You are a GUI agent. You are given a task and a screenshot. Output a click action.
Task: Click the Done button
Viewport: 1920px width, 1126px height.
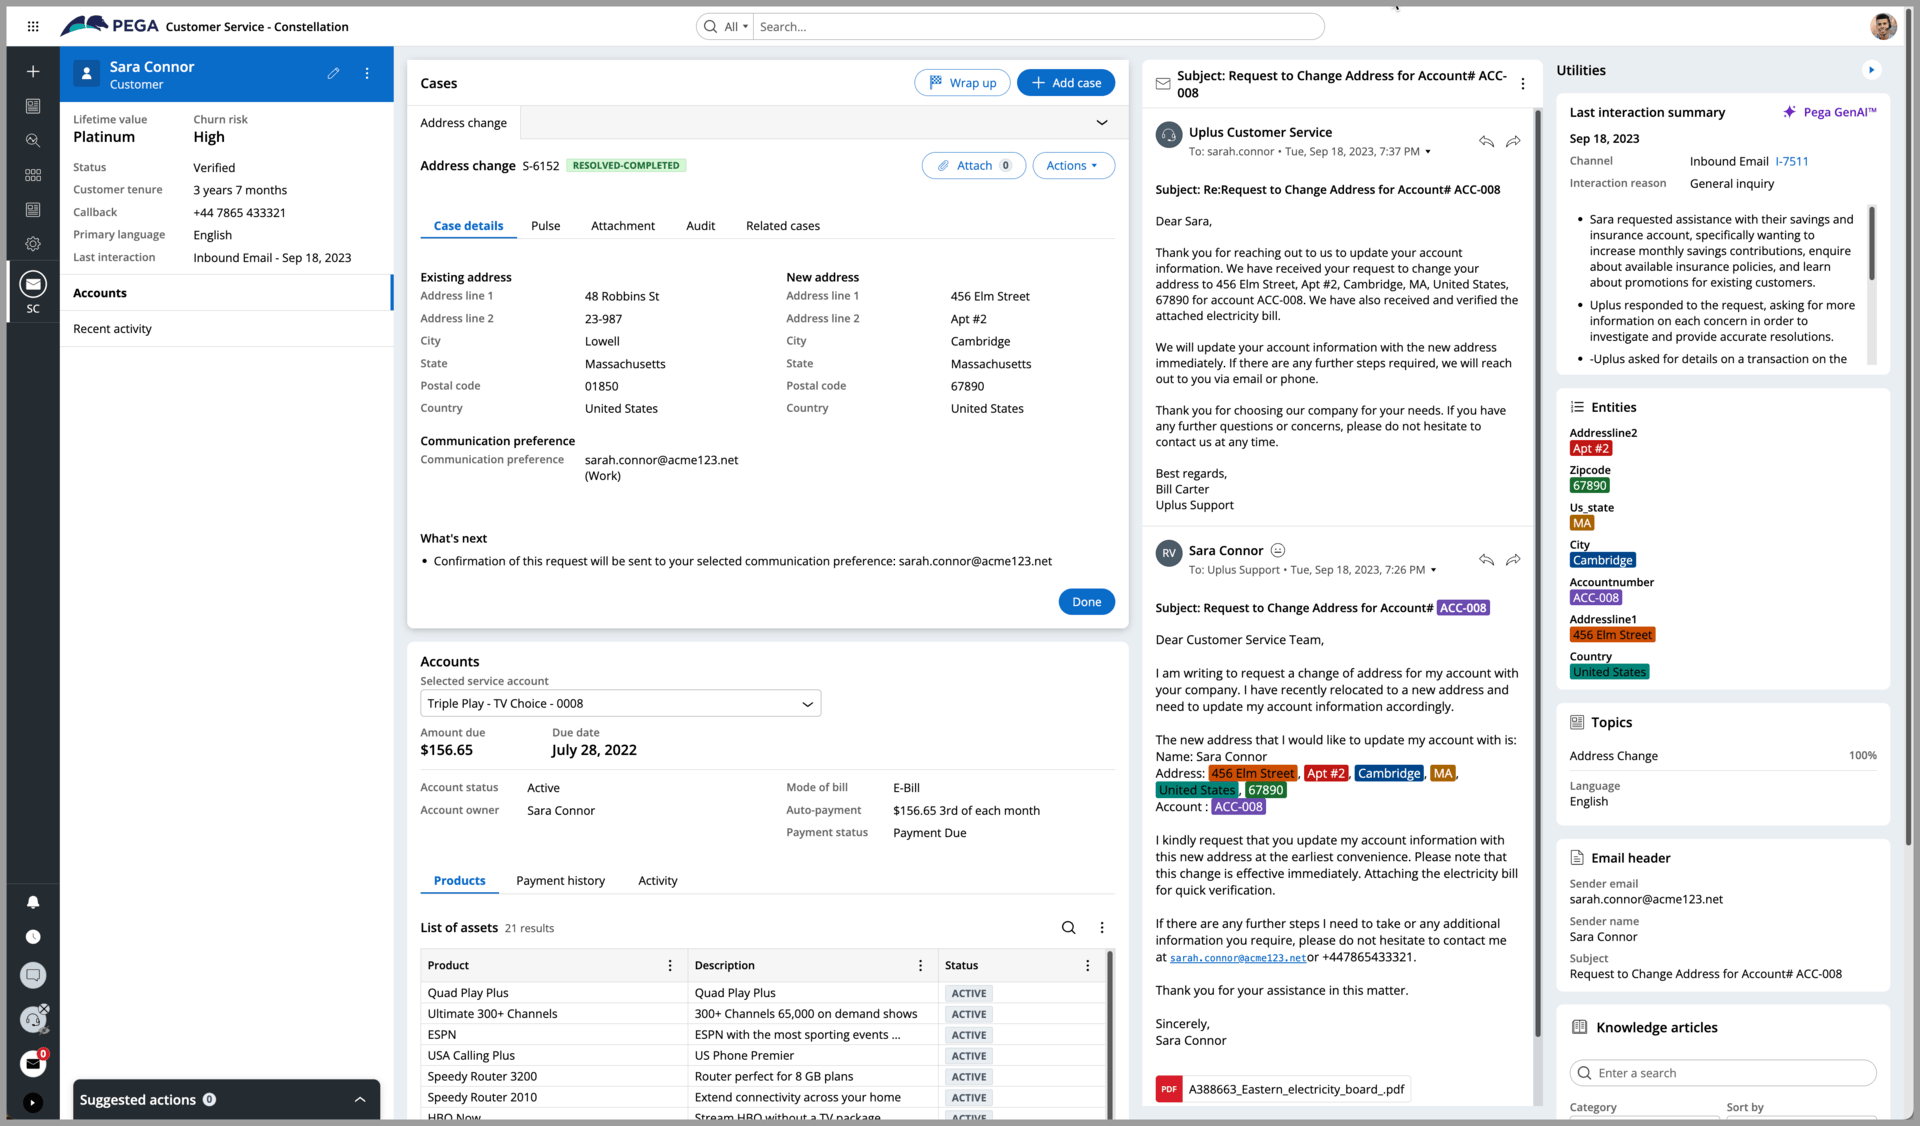coord(1086,601)
